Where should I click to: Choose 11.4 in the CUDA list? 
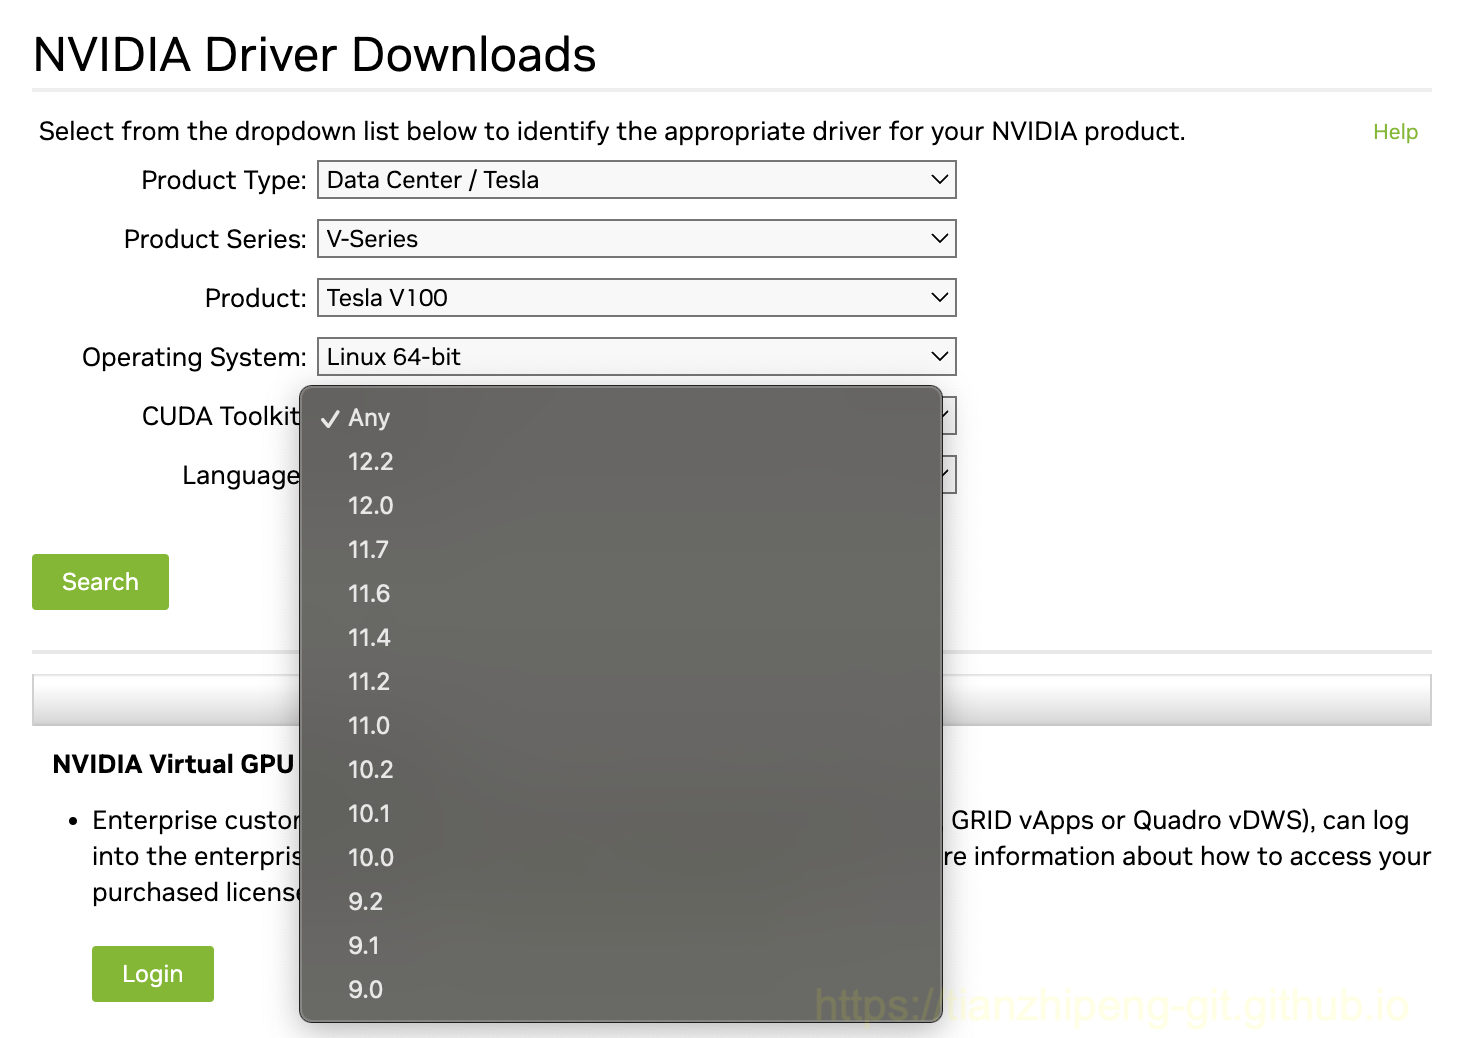tap(369, 638)
